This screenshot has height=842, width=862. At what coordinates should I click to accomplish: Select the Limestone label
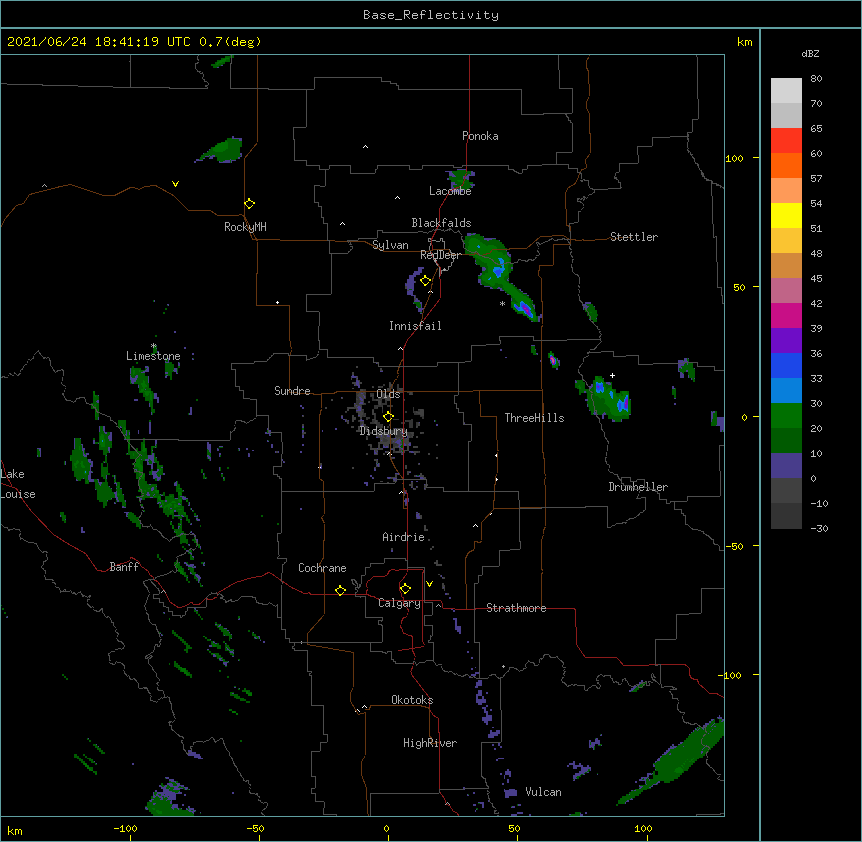click(x=153, y=356)
